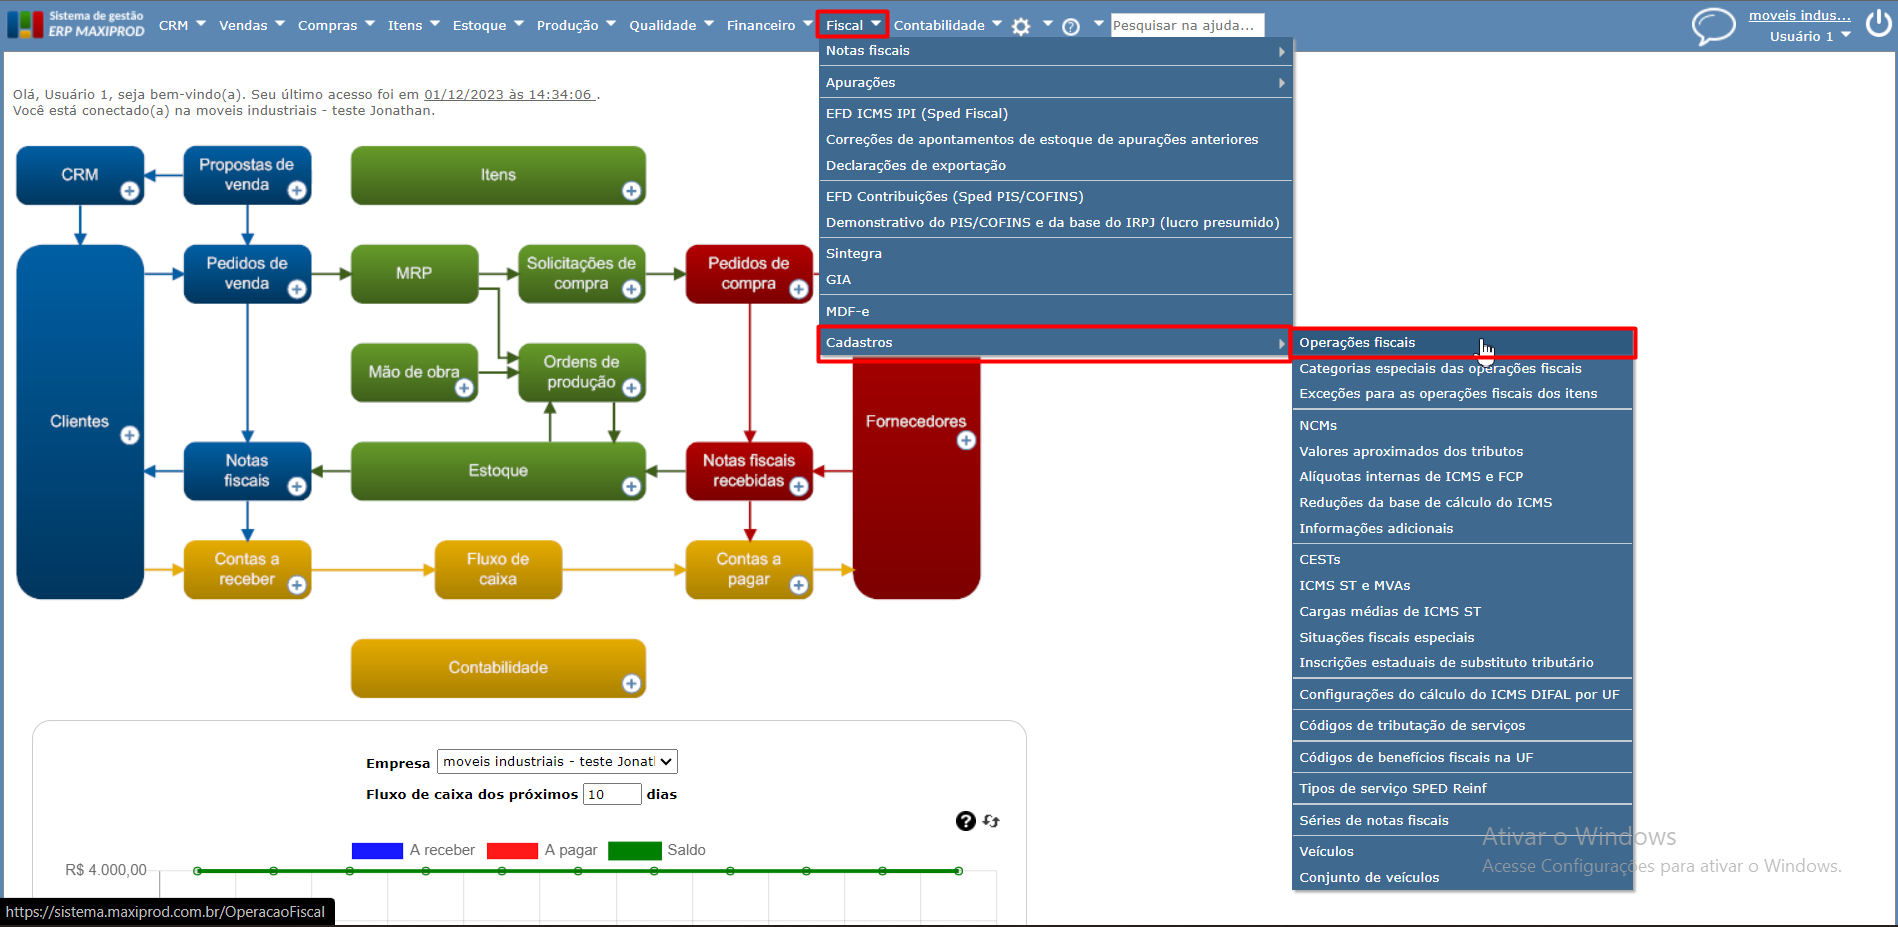This screenshot has width=1898, height=927.
Task: Click the plus icon on CRM block
Action: point(130,191)
